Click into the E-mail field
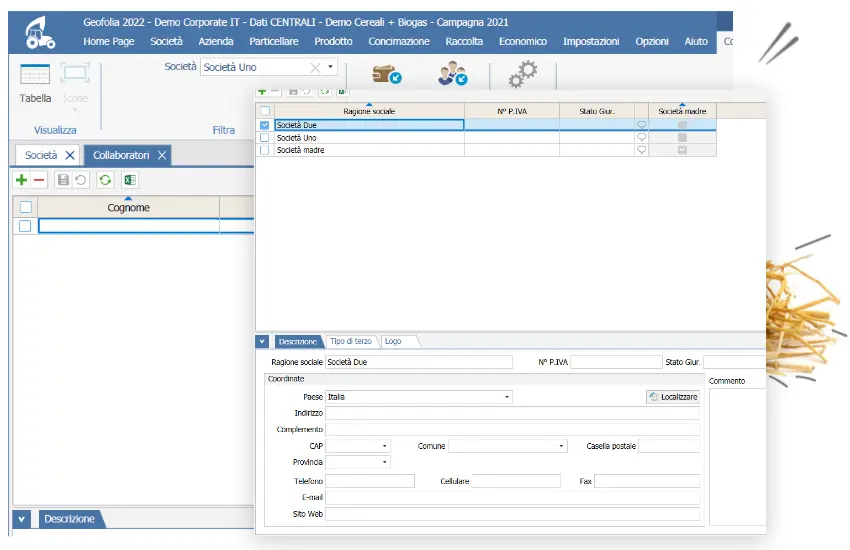The width and height of the screenshot is (850, 550). [512, 497]
